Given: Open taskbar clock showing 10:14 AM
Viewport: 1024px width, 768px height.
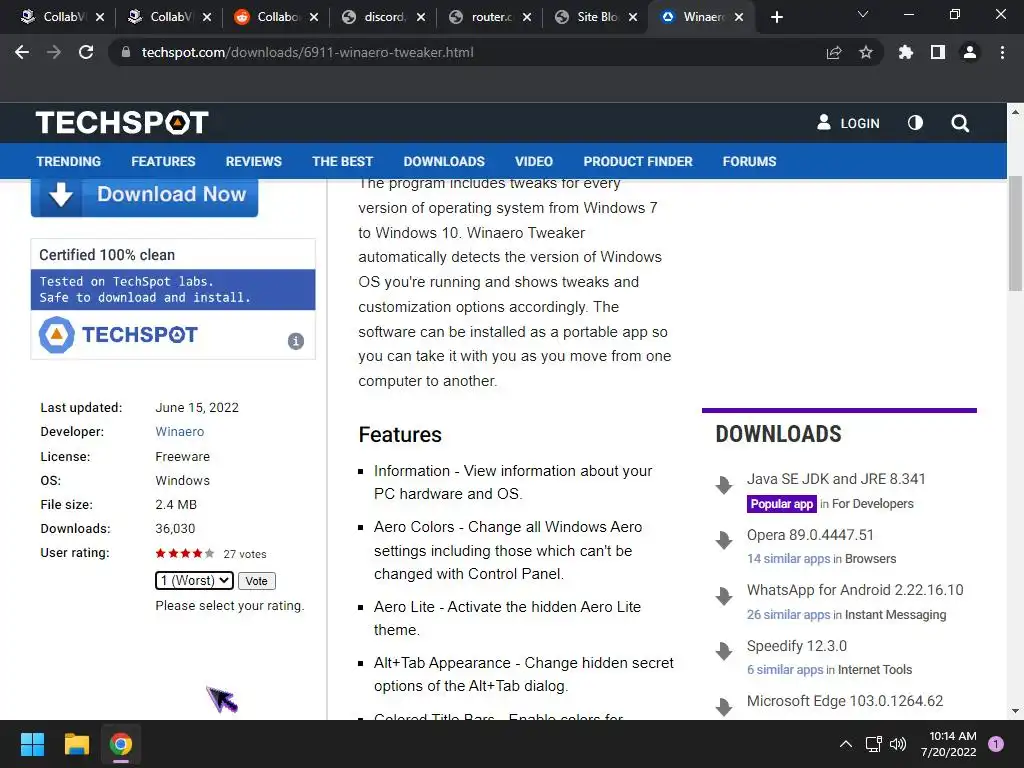Looking at the screenshot, I should pyautogui.click(x=949, y=744).
